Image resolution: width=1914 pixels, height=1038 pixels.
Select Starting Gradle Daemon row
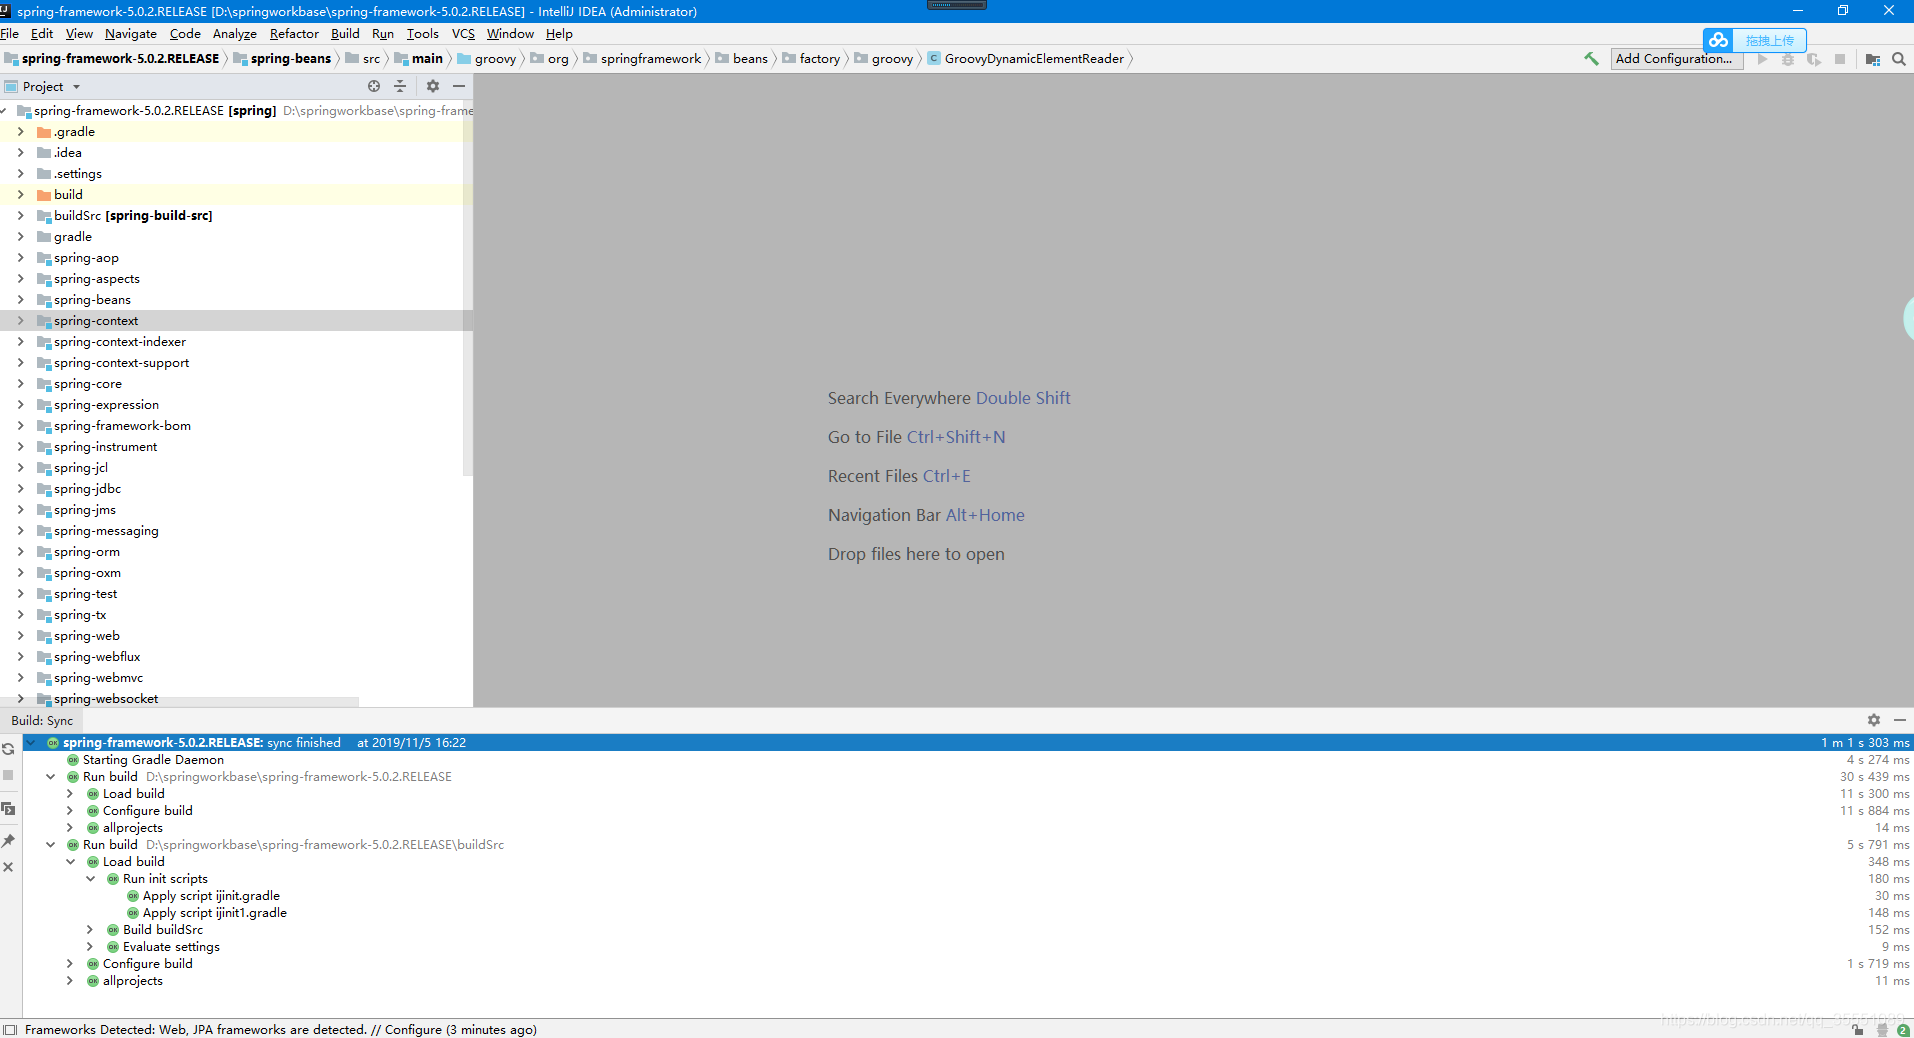pyautogui.click(x=153, y=760)
